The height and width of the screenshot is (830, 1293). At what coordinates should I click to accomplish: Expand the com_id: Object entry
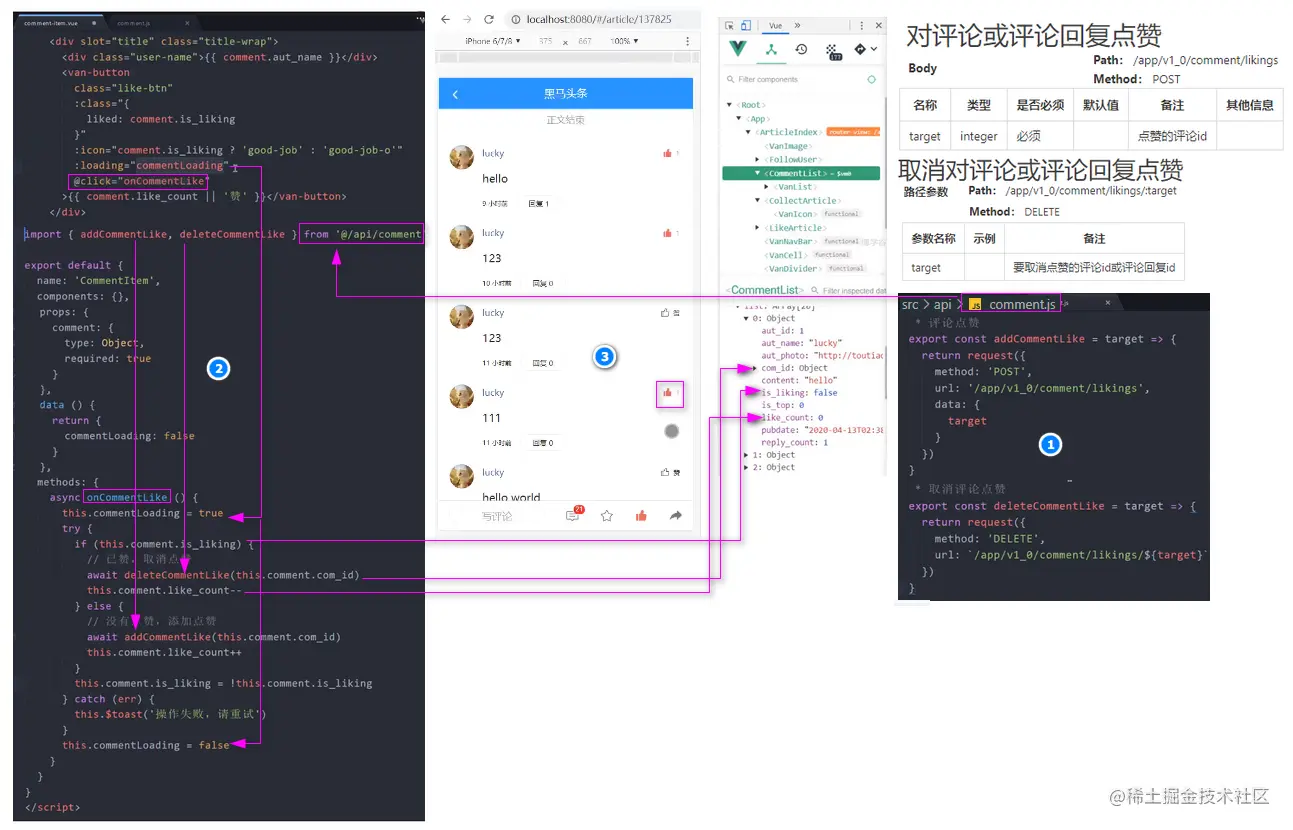pos(756,368)
